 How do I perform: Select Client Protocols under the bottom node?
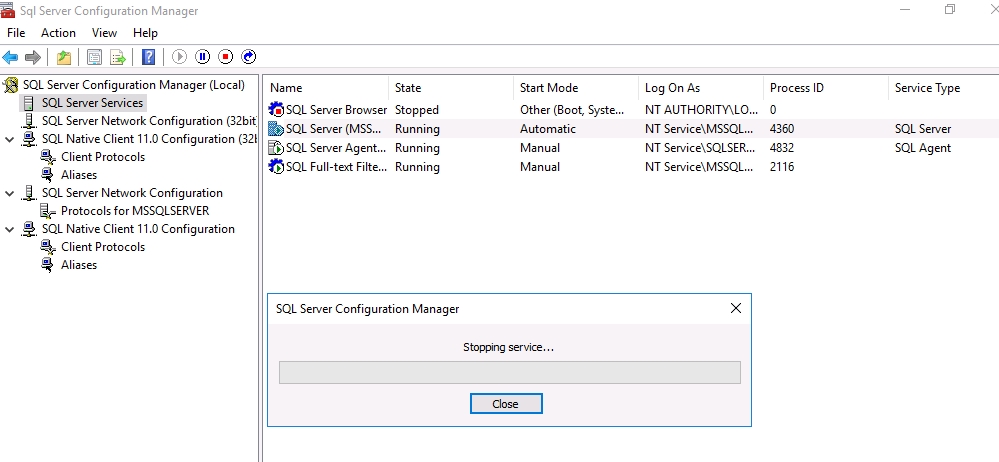pos(103,247)
